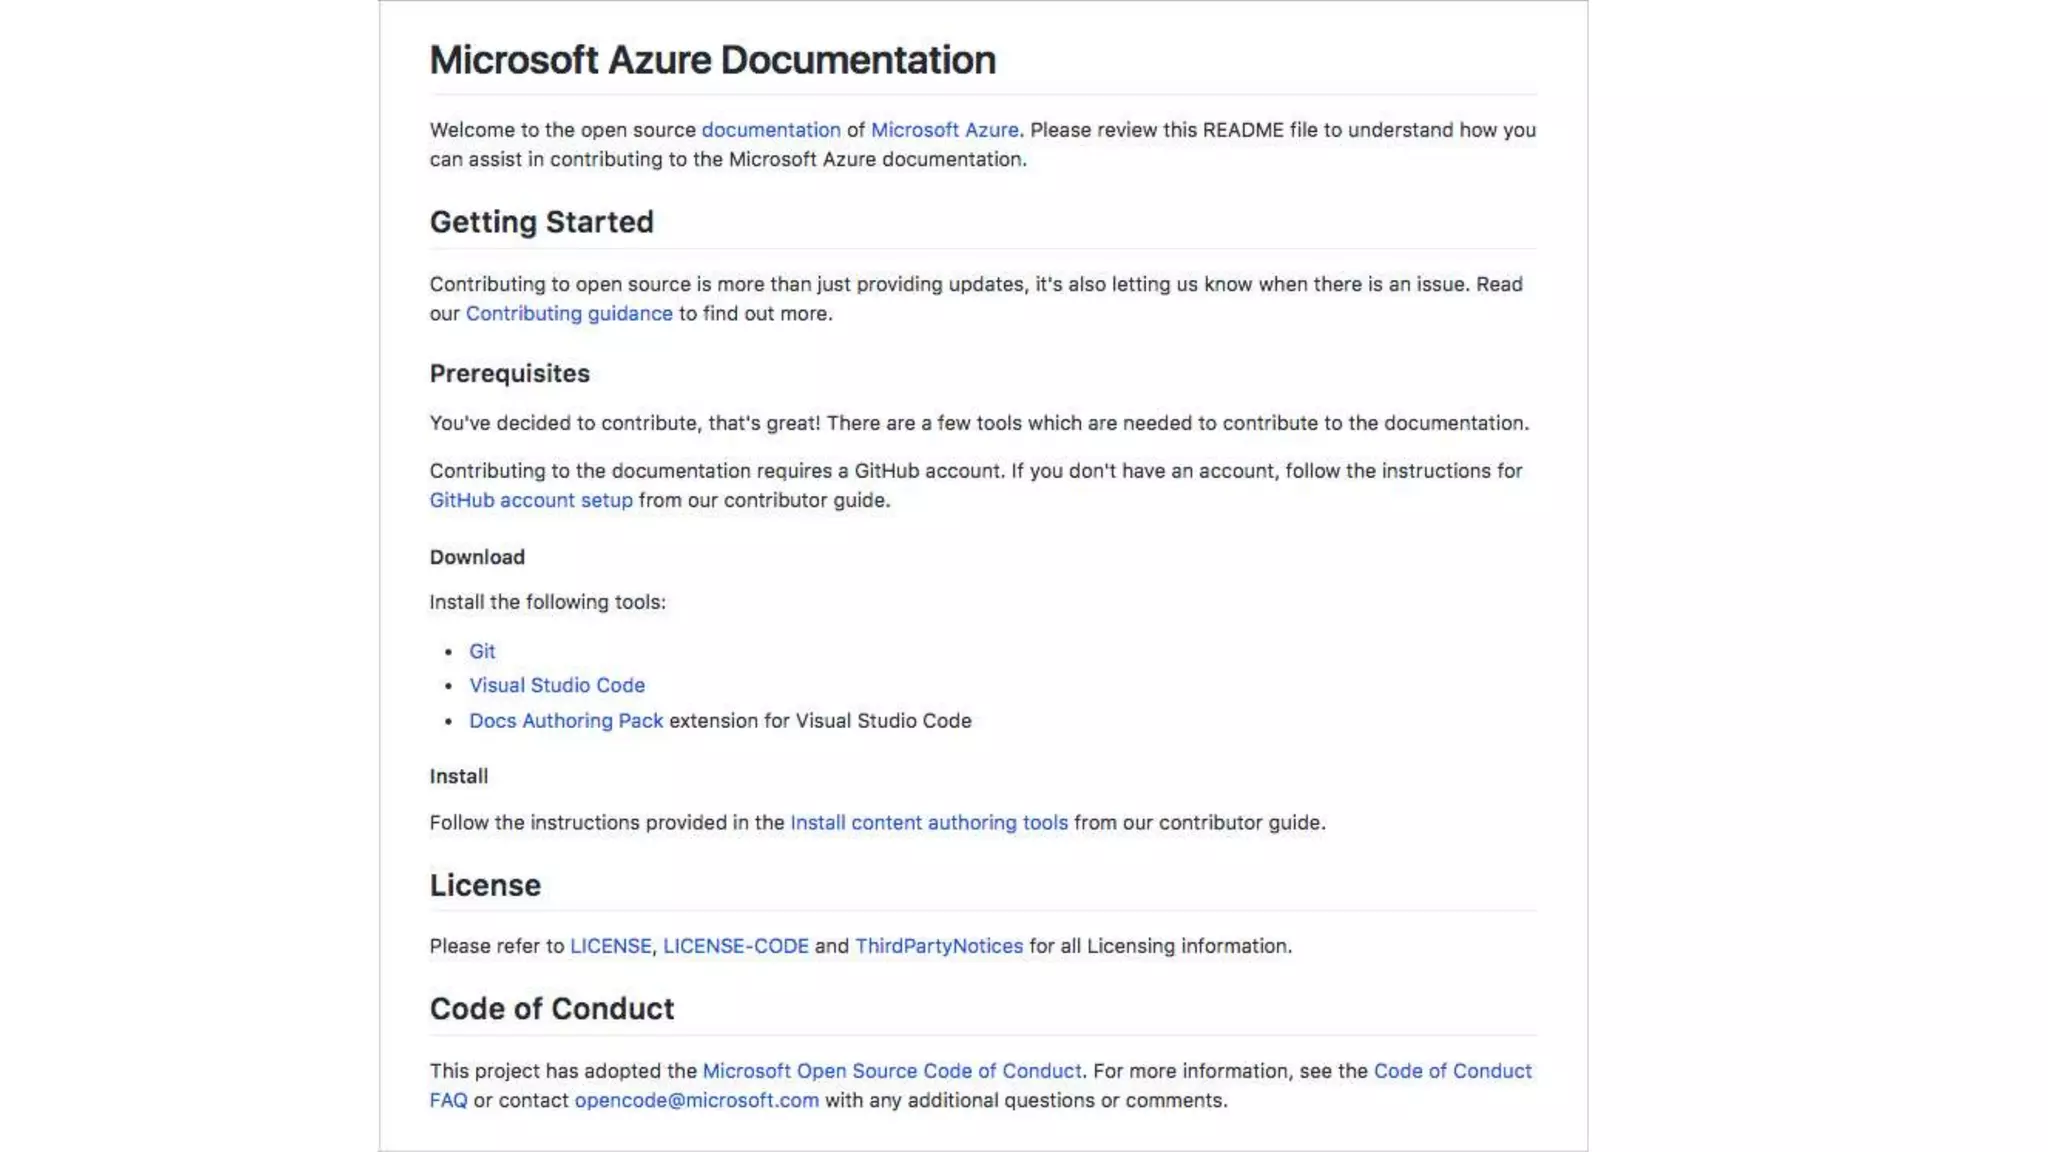The width and height of the screenshot is (2048, 1152).
Task: Click the LICENSE-CODE link
Action: (x=735, y=946)
